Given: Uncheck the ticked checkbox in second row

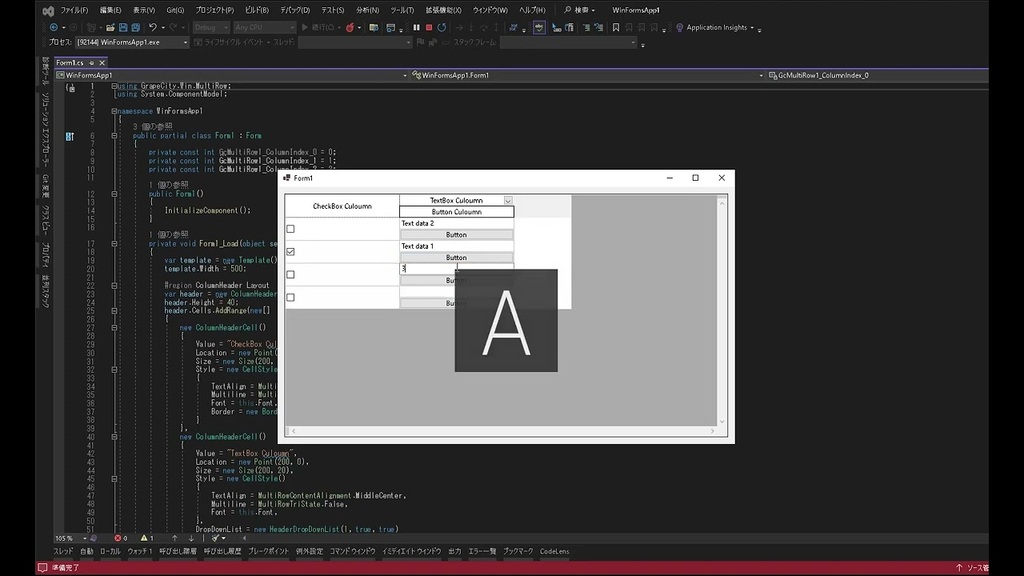Looking at the screenshot, I should 291,252.
